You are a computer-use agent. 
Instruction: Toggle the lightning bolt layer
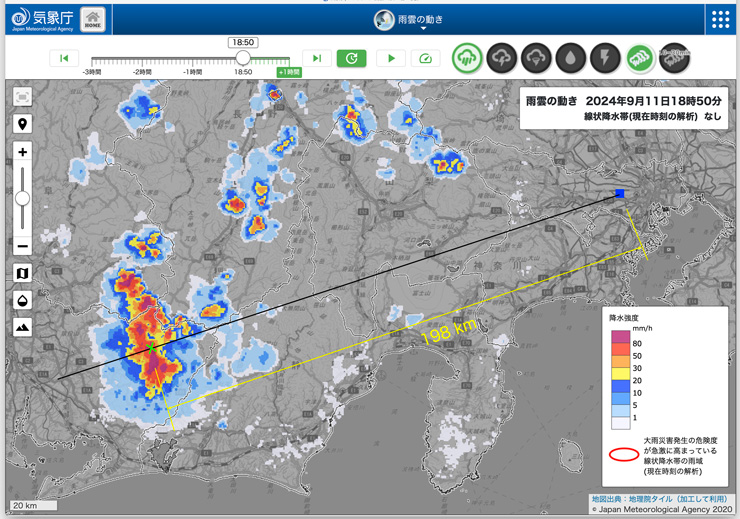[x=605, y=58]
